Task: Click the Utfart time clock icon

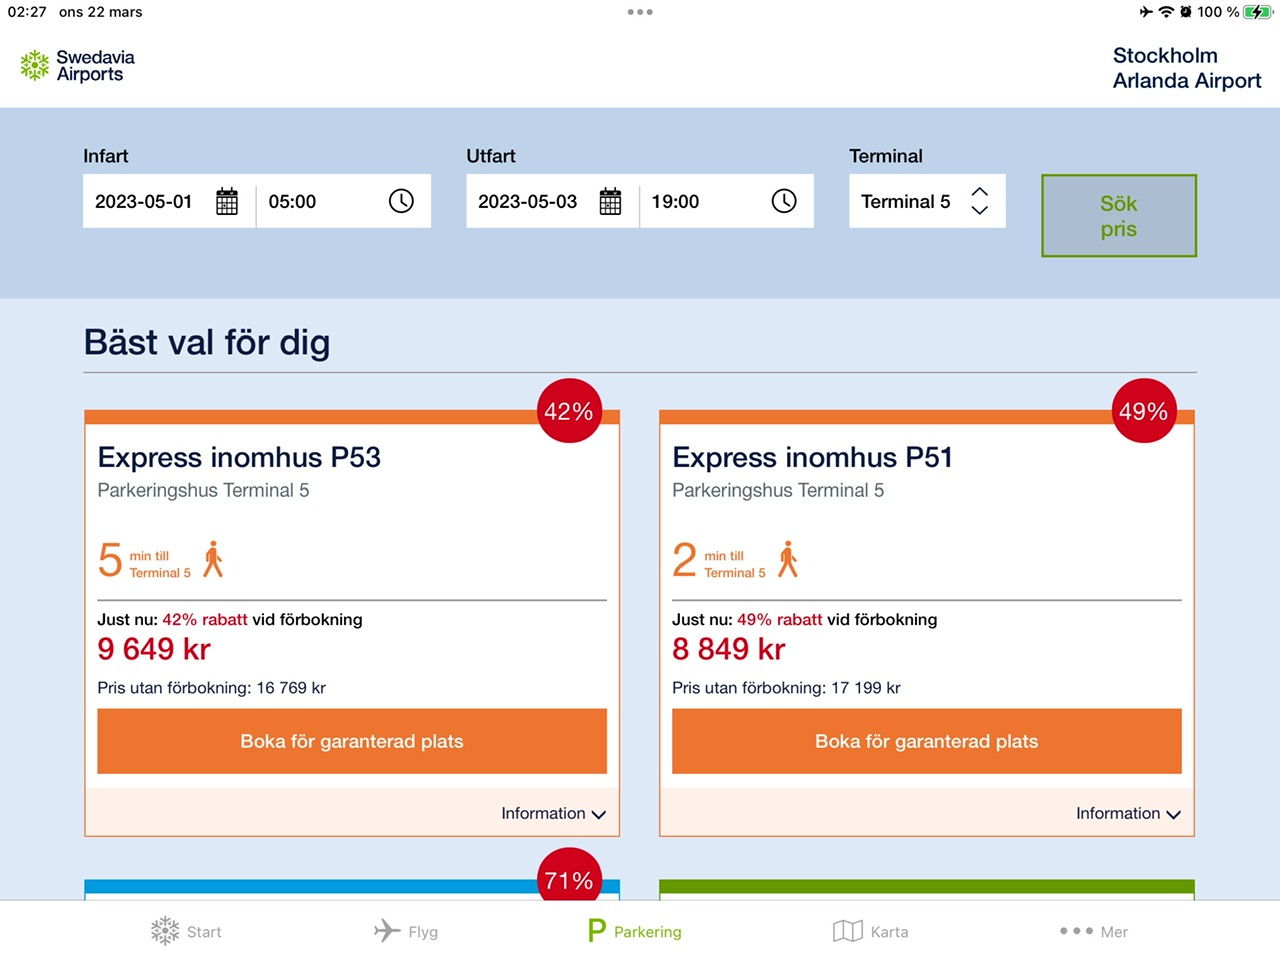Action: 784,201
